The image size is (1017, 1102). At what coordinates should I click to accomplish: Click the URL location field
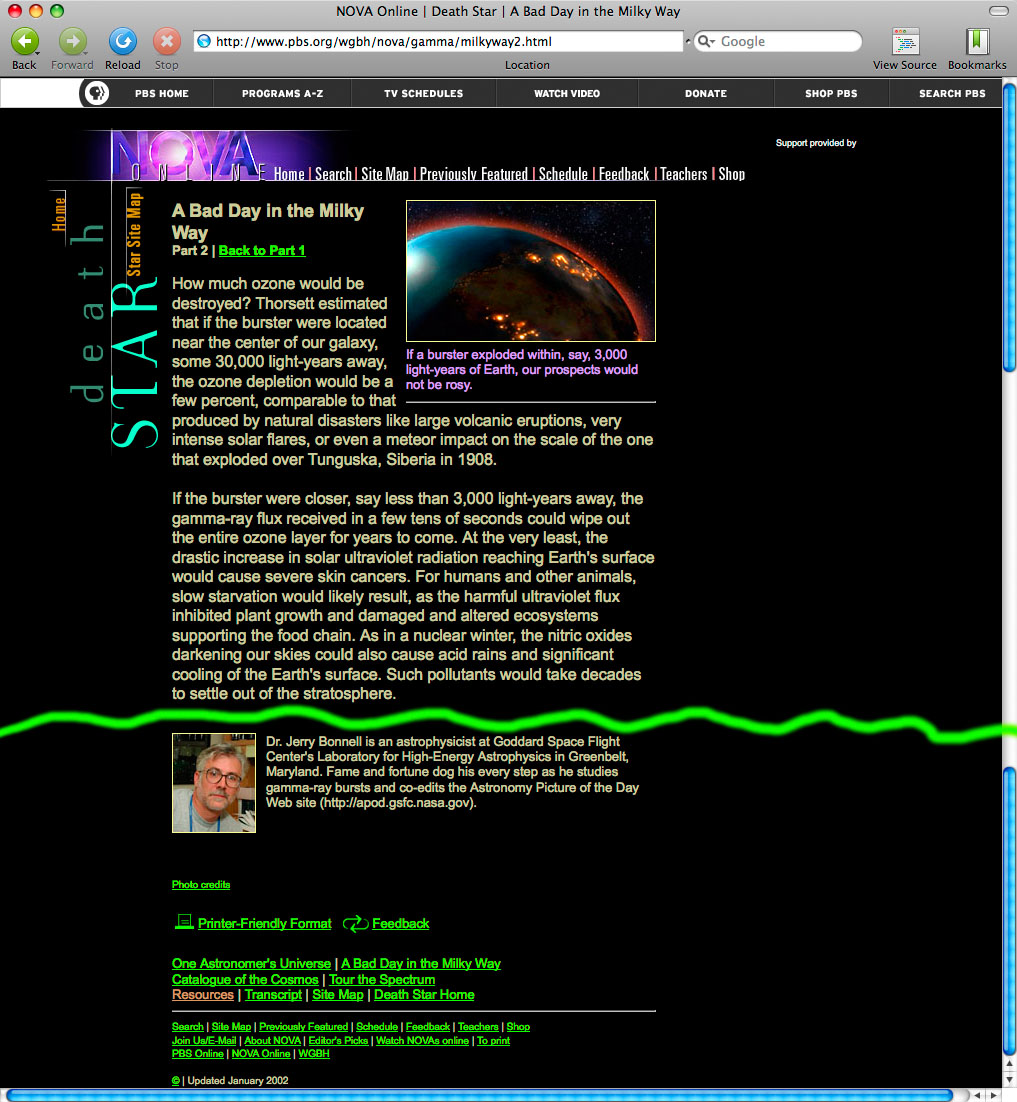click(x=439, y=41)
